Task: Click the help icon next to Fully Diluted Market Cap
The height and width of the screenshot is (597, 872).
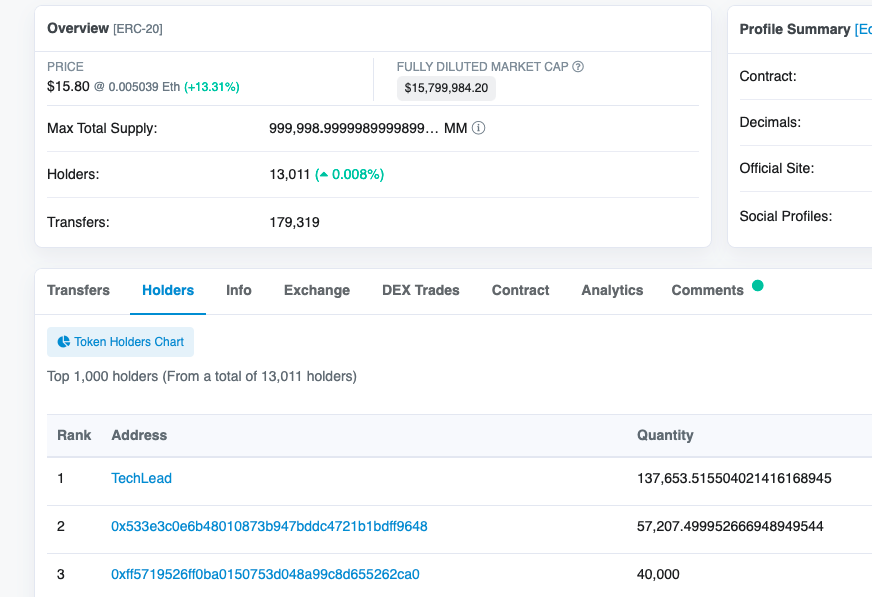Action: click(578, 67)
